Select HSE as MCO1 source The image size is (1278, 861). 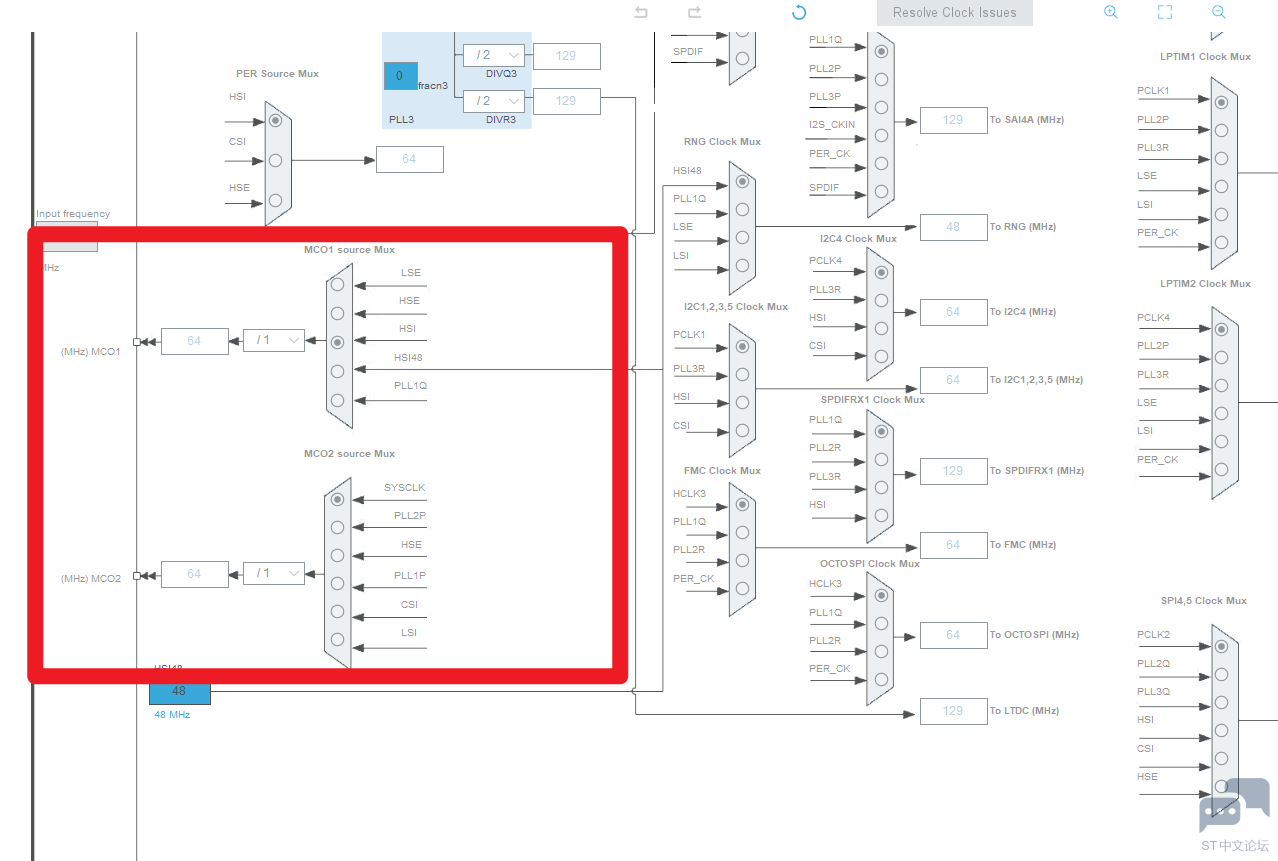(337, 313)
